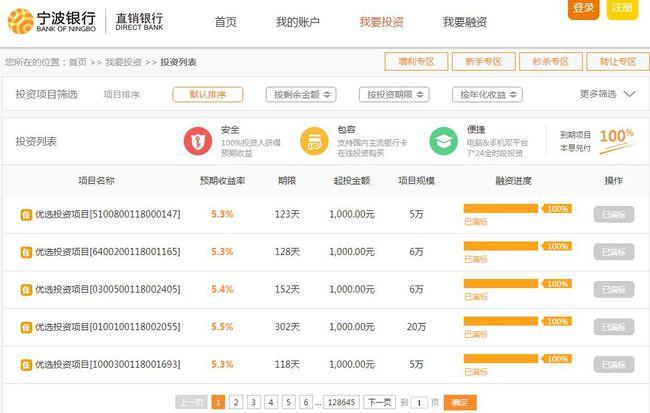Go to page 5 in pagination
The width and height of the screenshot is (650, 413).
pyautogui.click(x=289, y=402)
